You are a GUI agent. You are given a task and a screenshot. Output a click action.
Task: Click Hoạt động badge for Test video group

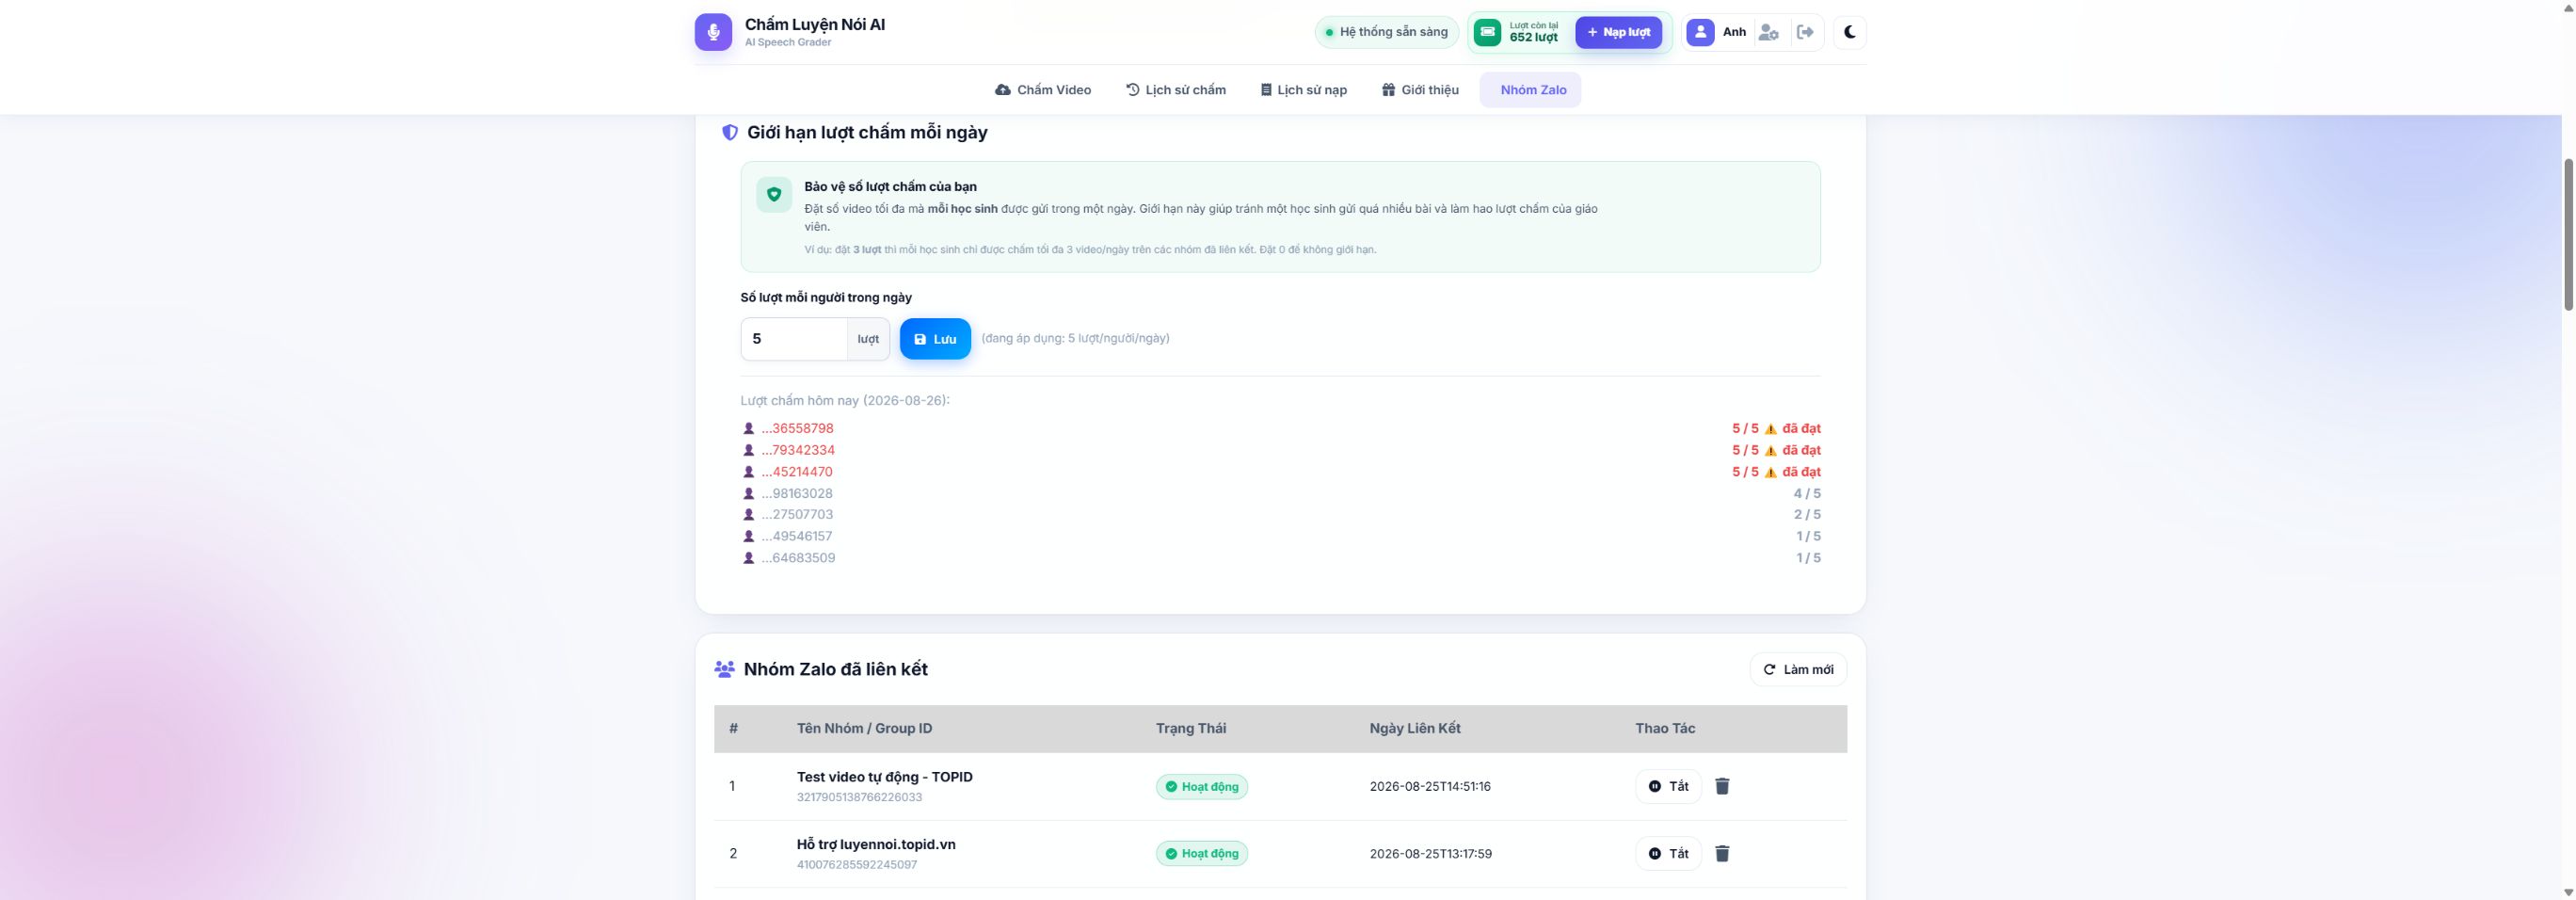point(1201,786)
